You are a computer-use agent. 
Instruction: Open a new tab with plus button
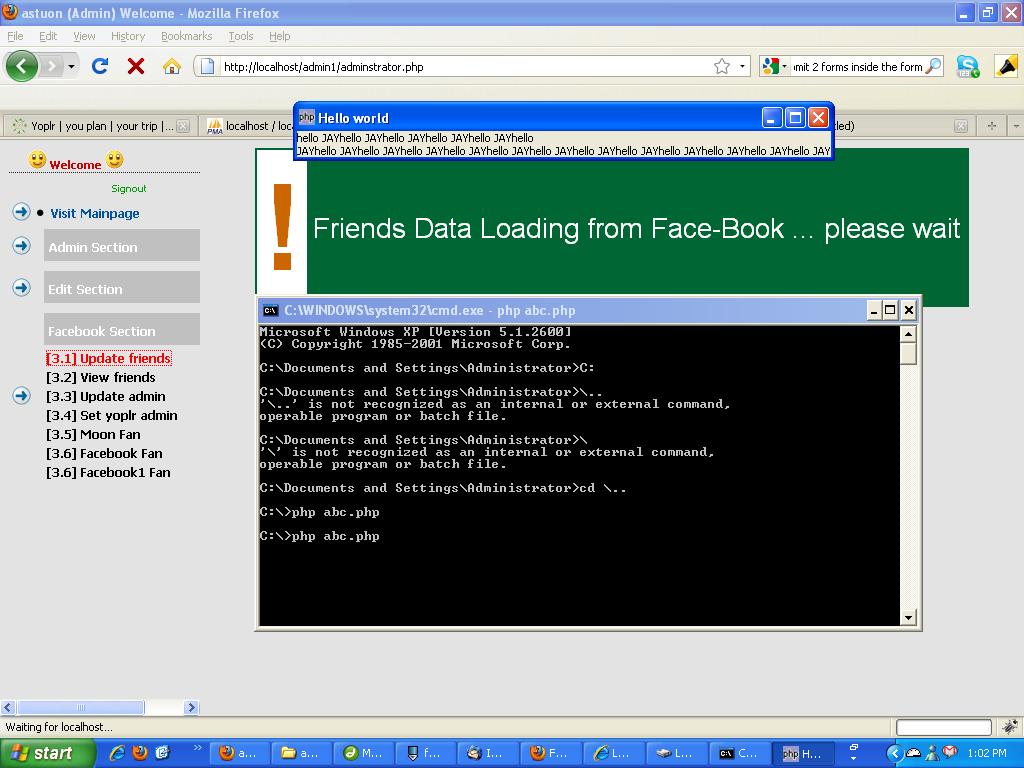pyautogui.click(x=991, y=126)
